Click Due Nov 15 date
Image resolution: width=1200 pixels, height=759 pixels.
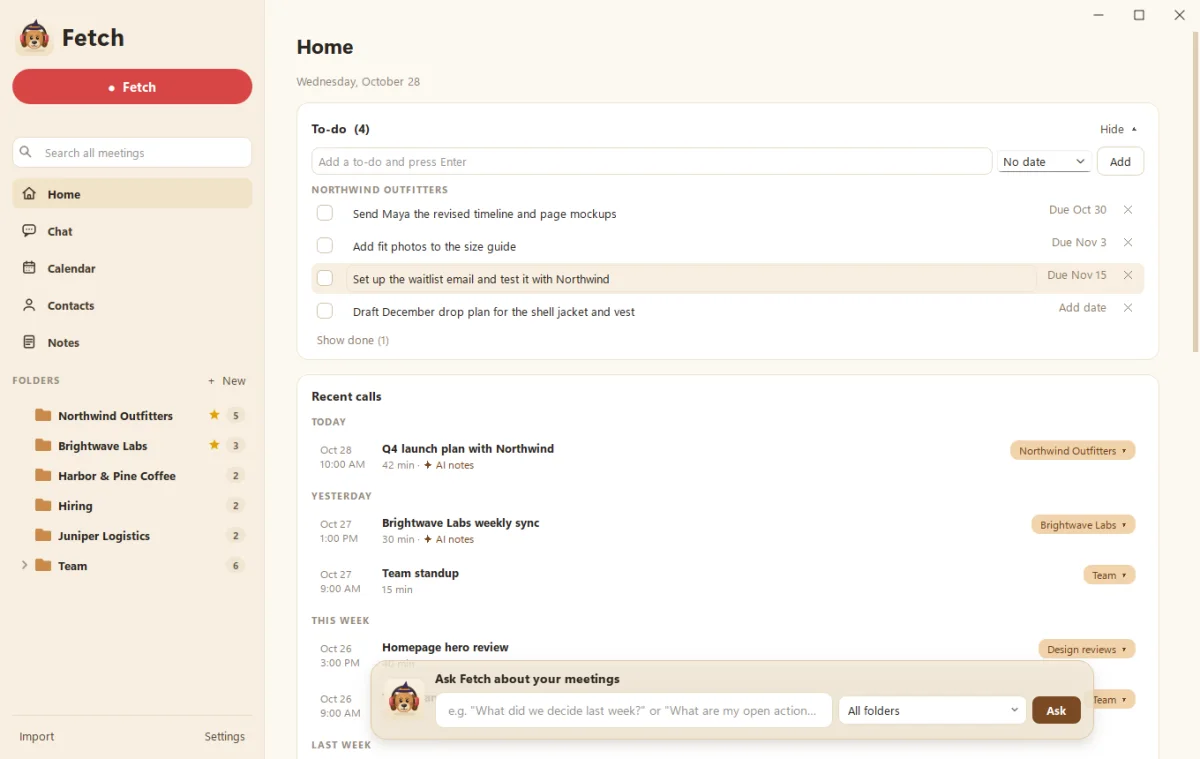click(x=1077, y=275)
